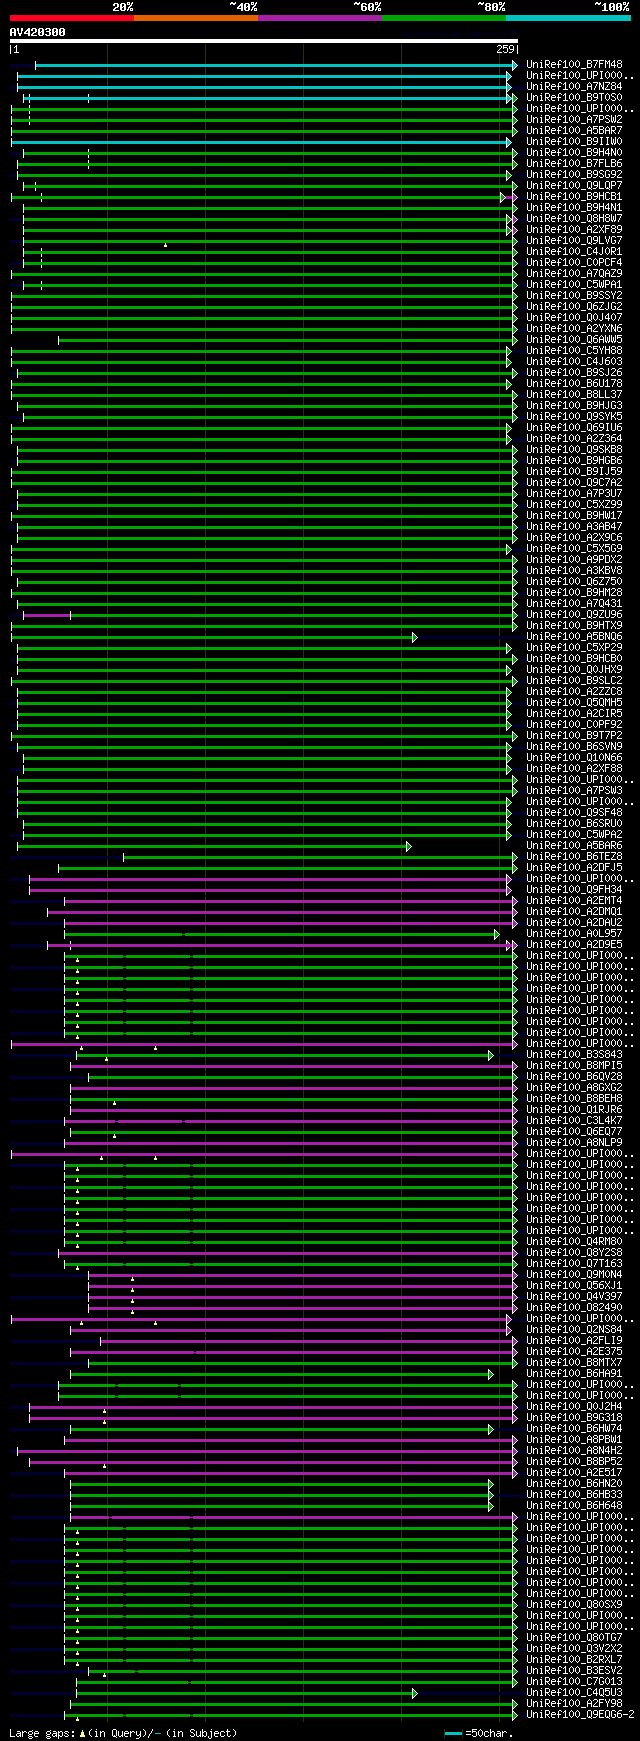Image resolution: width=640 pixels, height=1741 pixels.
Task: Click hit label UniRef100_Q5QMH5
Action: 574,703
